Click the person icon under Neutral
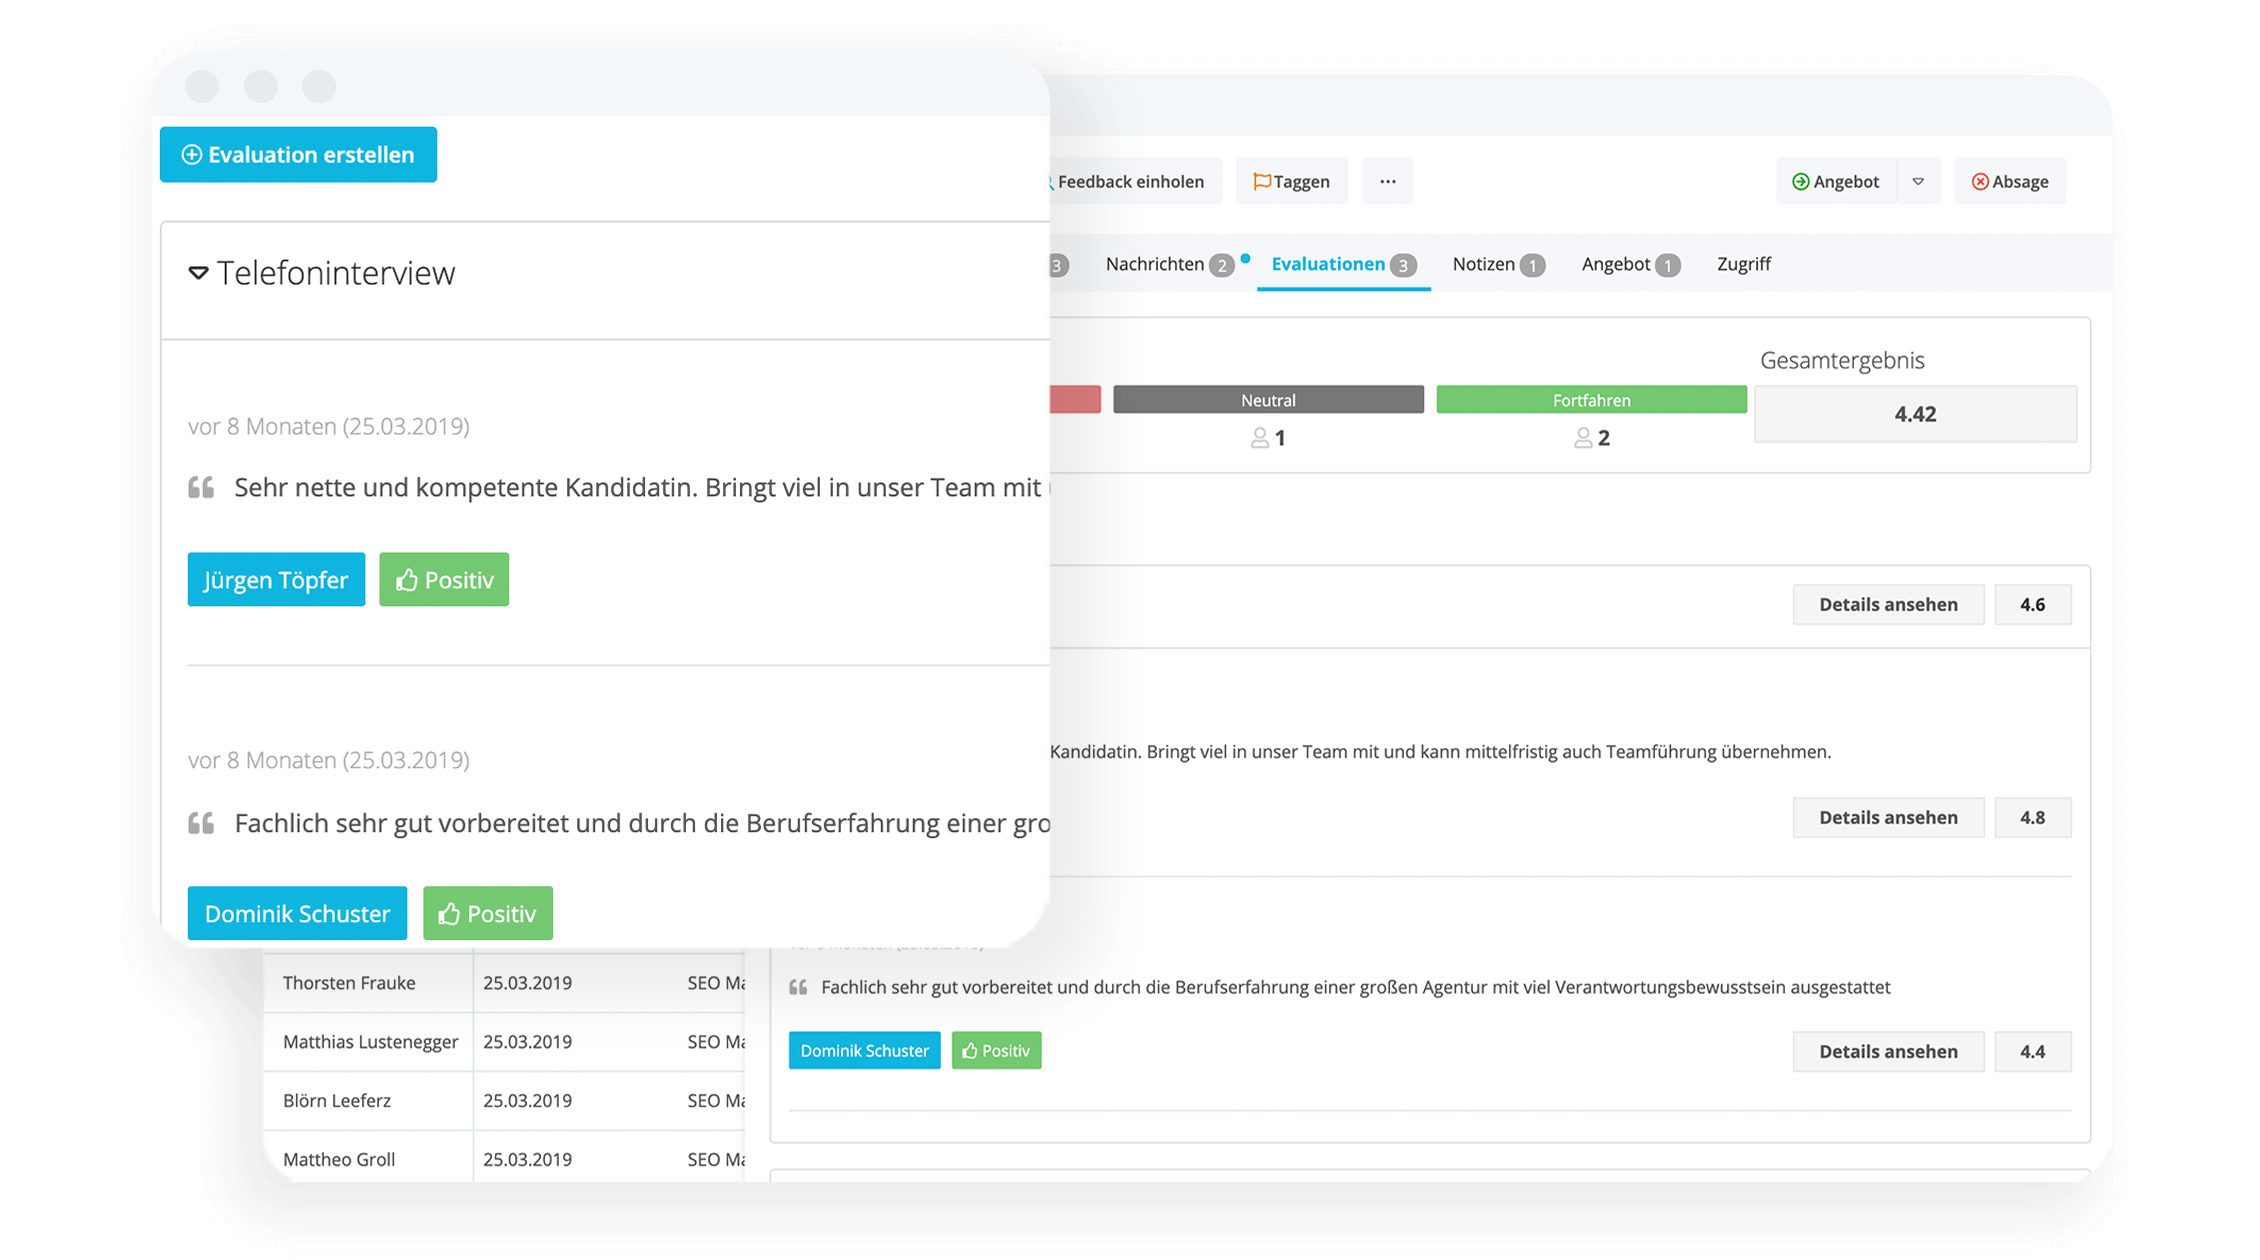Image resolution: width=2260 pixels, height=1260 pixels. point(1260,438)
